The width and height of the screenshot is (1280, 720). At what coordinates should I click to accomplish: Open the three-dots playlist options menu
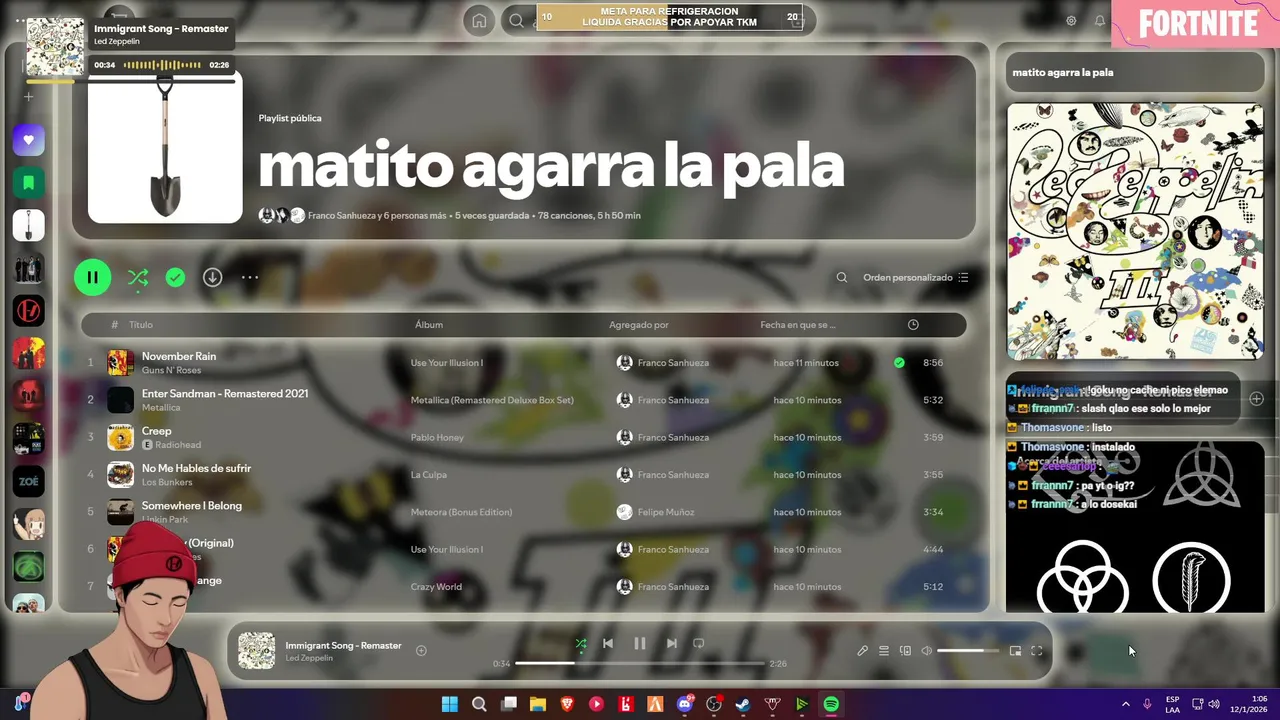coord(250,277)
